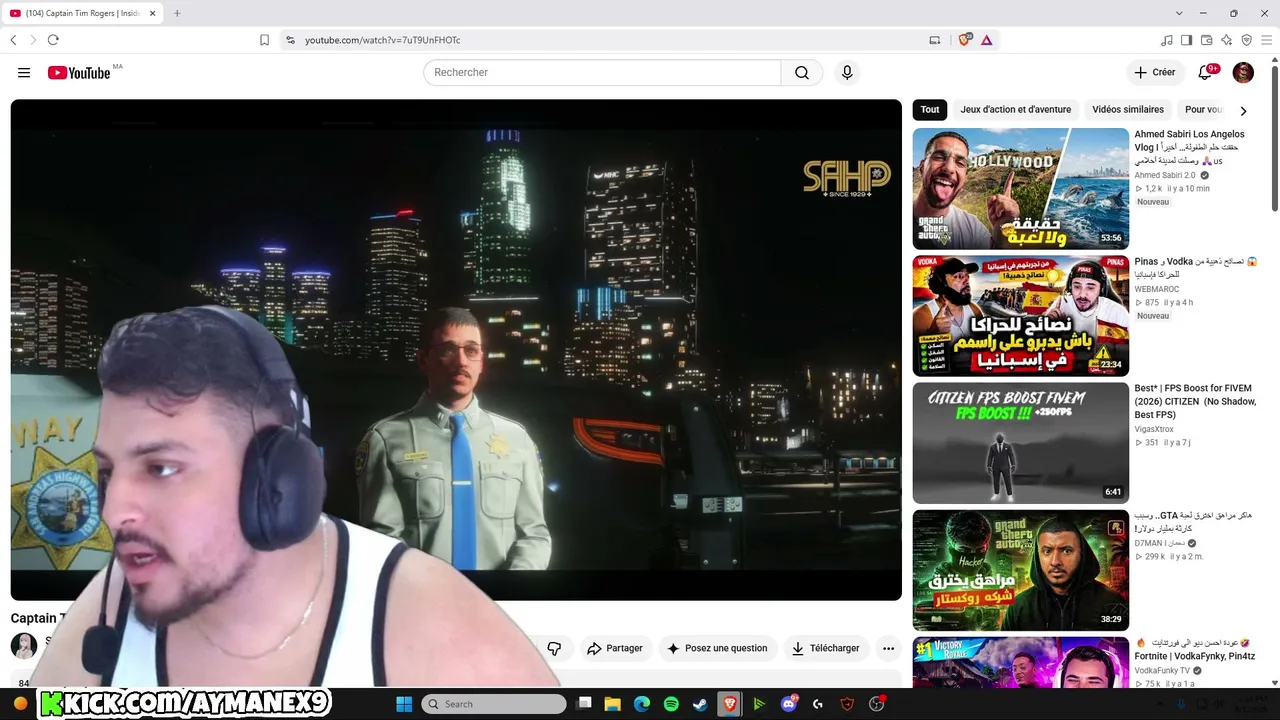Image resolution: width=1280 pixels, height=720 pixels.
Task: Open Microsoft Edge from the taskbar
Action: pyautogui.click(x=642, y=704)
